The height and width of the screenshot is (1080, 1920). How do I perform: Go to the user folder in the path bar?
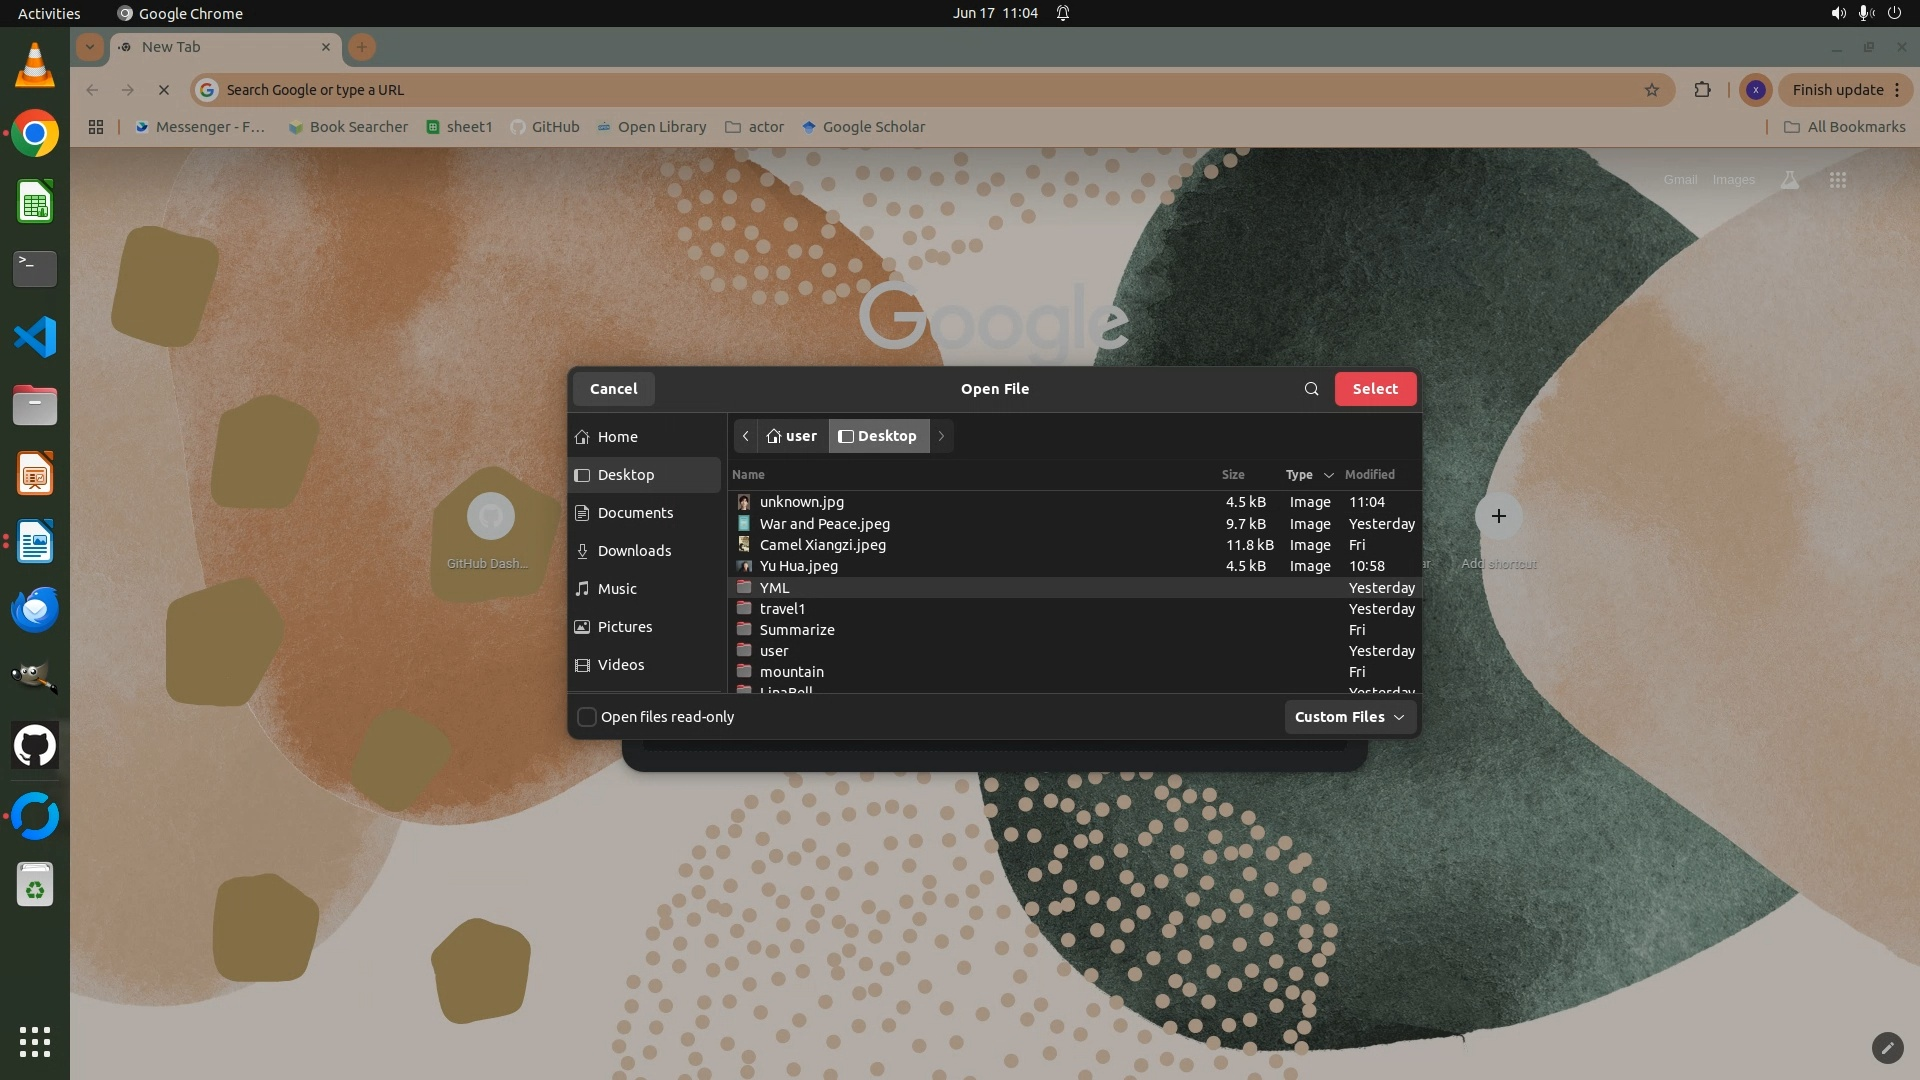[x=792, y=436]
